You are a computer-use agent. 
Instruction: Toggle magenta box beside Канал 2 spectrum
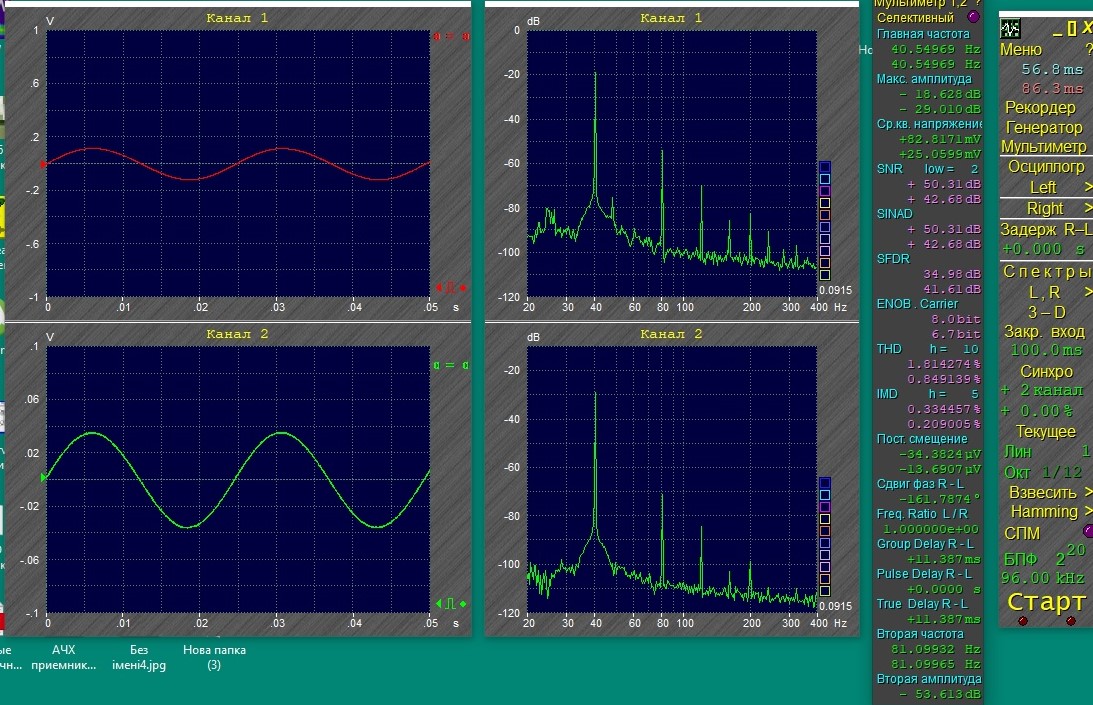825,507
